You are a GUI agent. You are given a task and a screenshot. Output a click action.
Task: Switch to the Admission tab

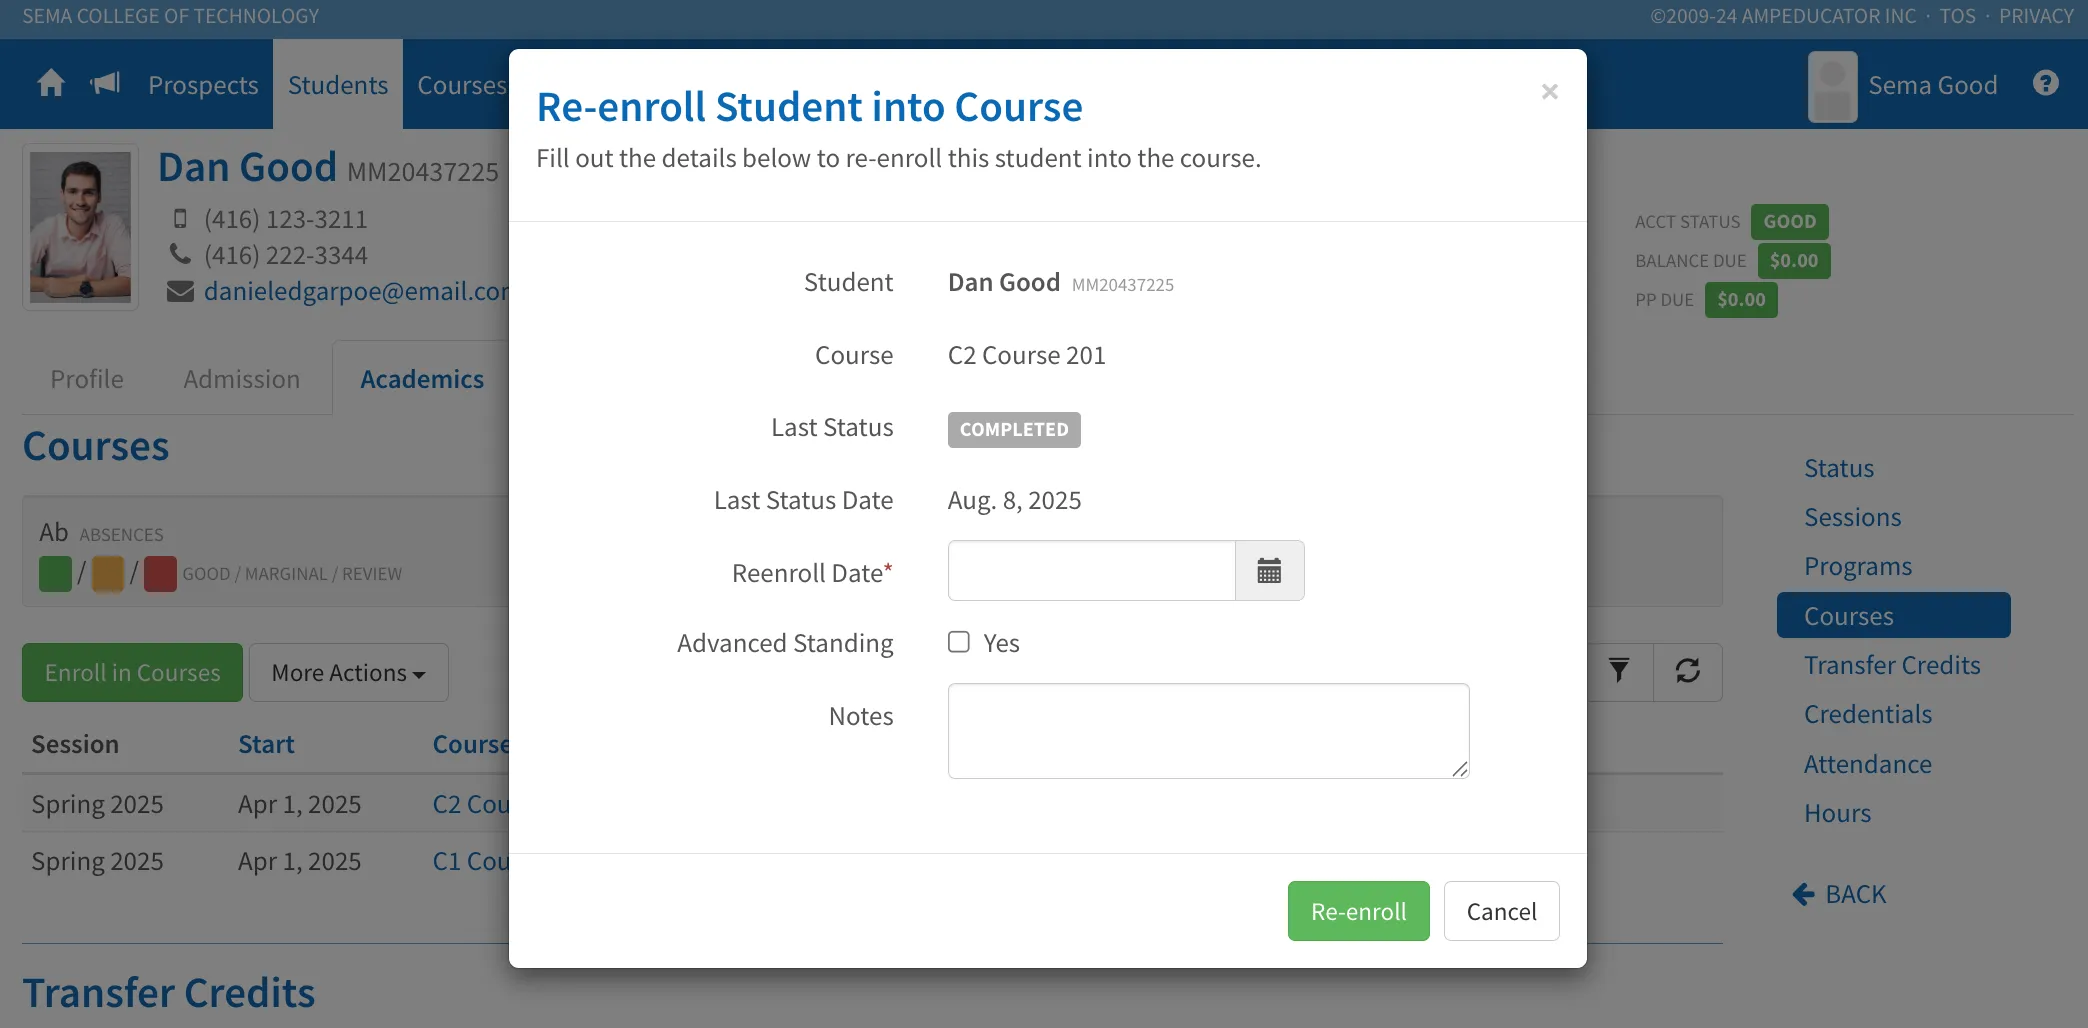pos(242,379)
